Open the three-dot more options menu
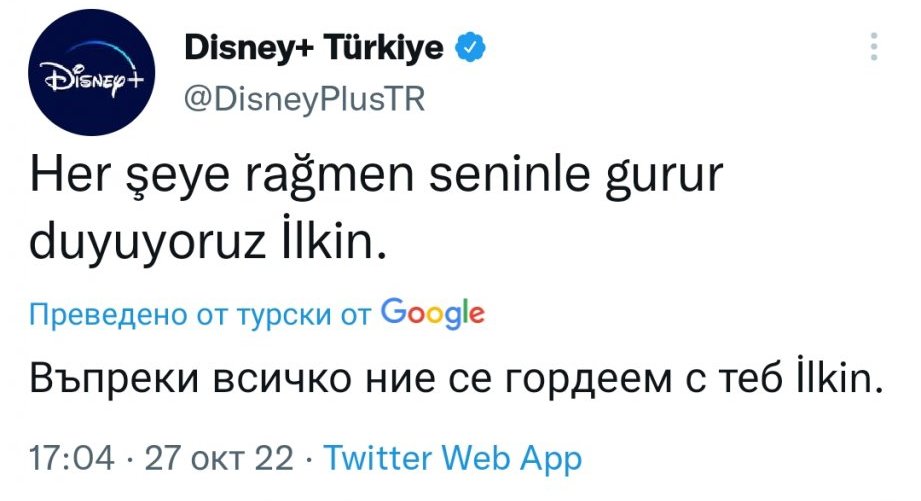The width and height of the screenshot is (921, 501). 875,46
